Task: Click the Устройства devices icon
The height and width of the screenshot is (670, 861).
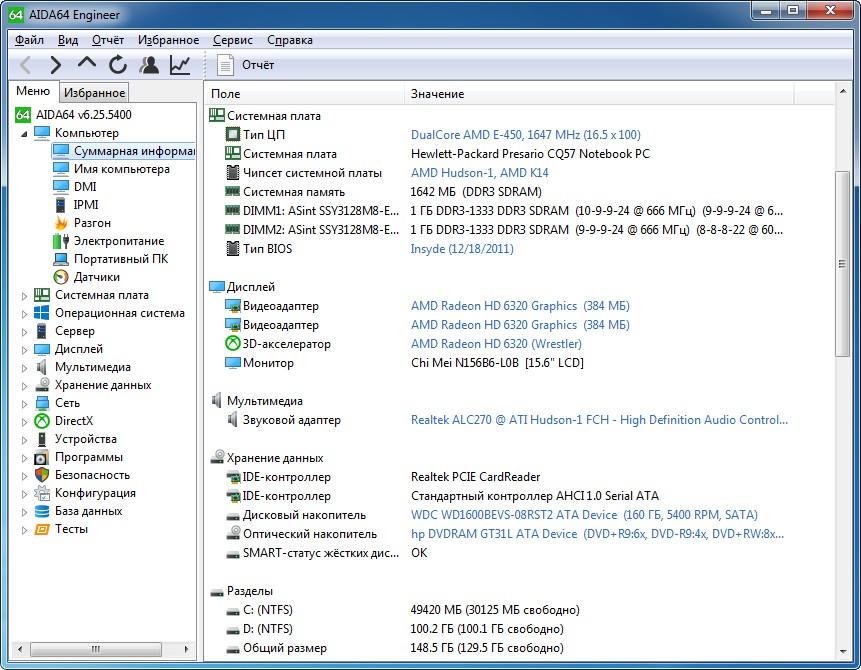Action: pyautogui.click(x=42, y=439)
